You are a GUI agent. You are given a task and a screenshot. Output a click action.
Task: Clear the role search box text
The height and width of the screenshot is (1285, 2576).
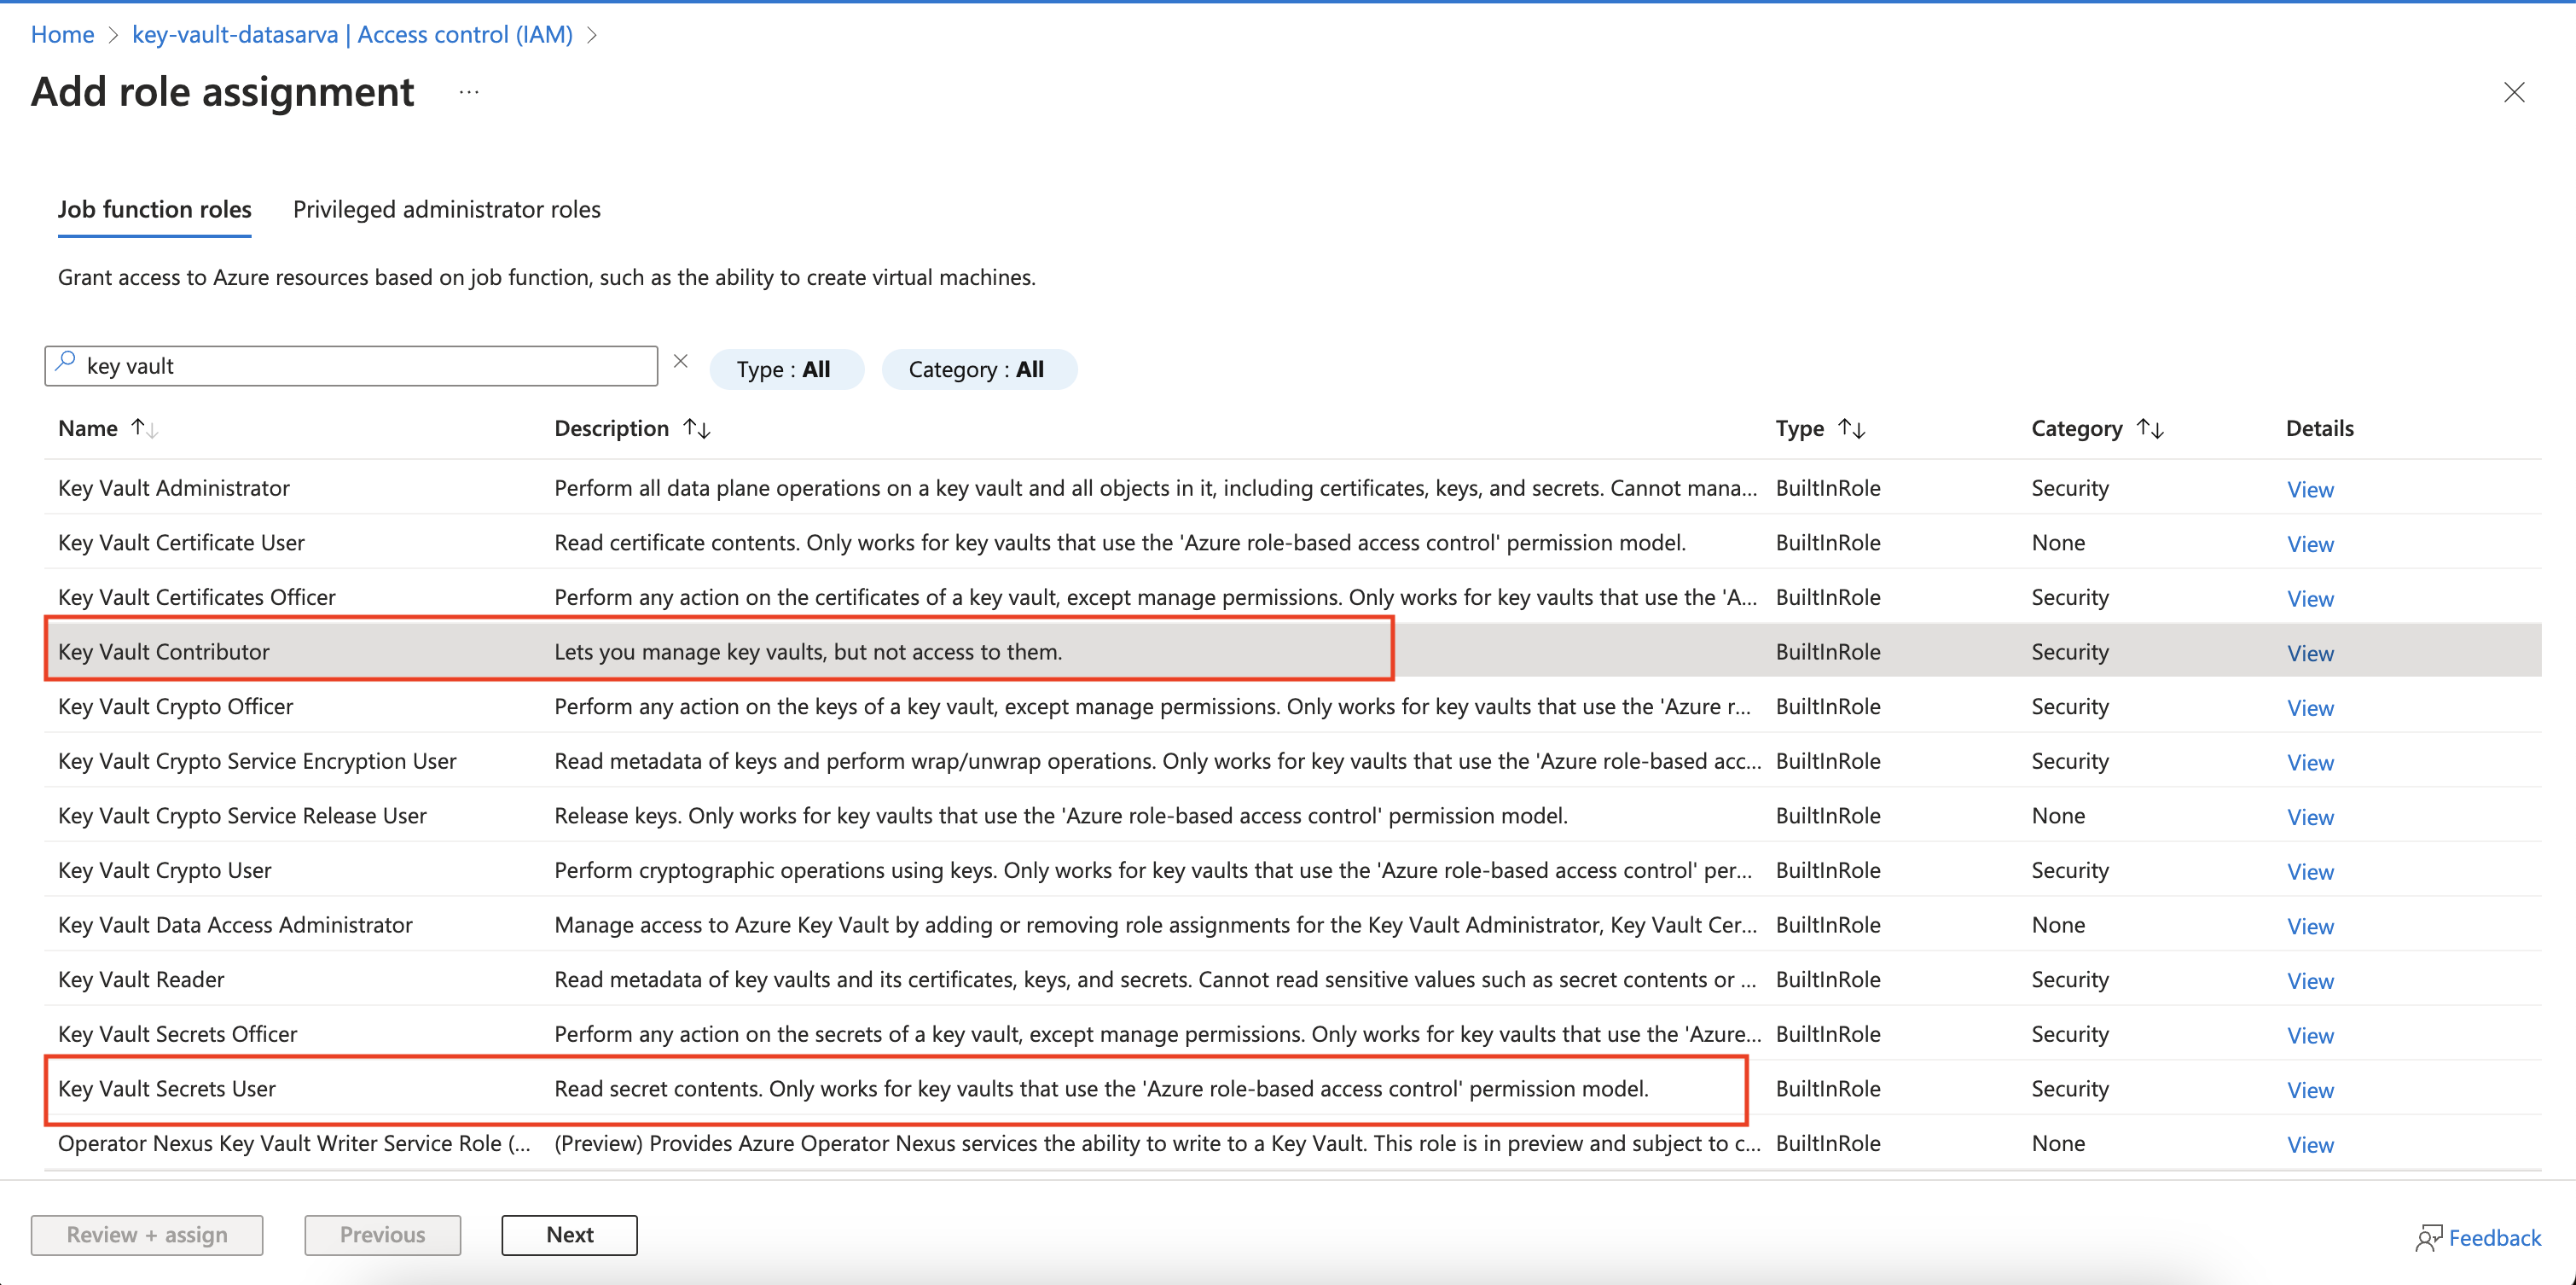(681, 362)
